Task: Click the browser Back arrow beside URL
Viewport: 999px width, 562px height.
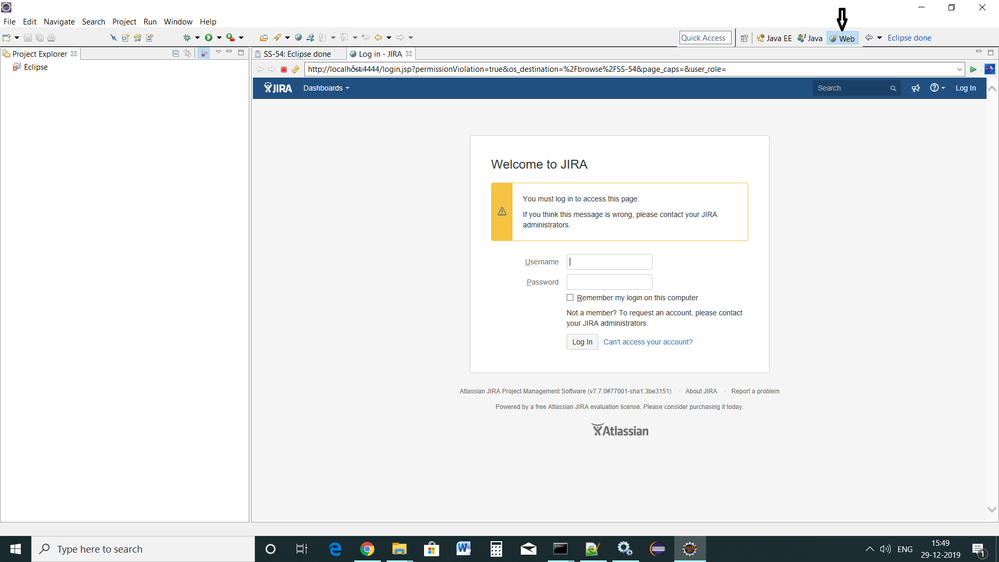Action: point(259,69)
